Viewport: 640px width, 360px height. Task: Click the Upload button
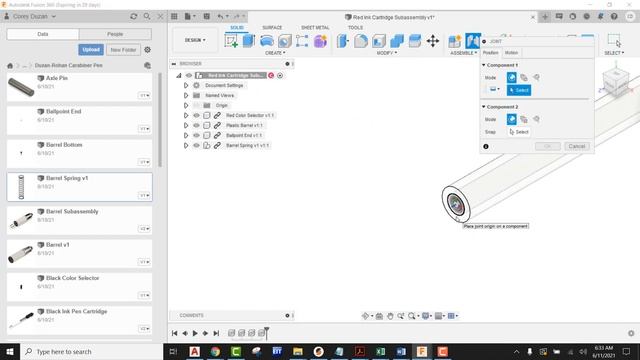(91, 49)
